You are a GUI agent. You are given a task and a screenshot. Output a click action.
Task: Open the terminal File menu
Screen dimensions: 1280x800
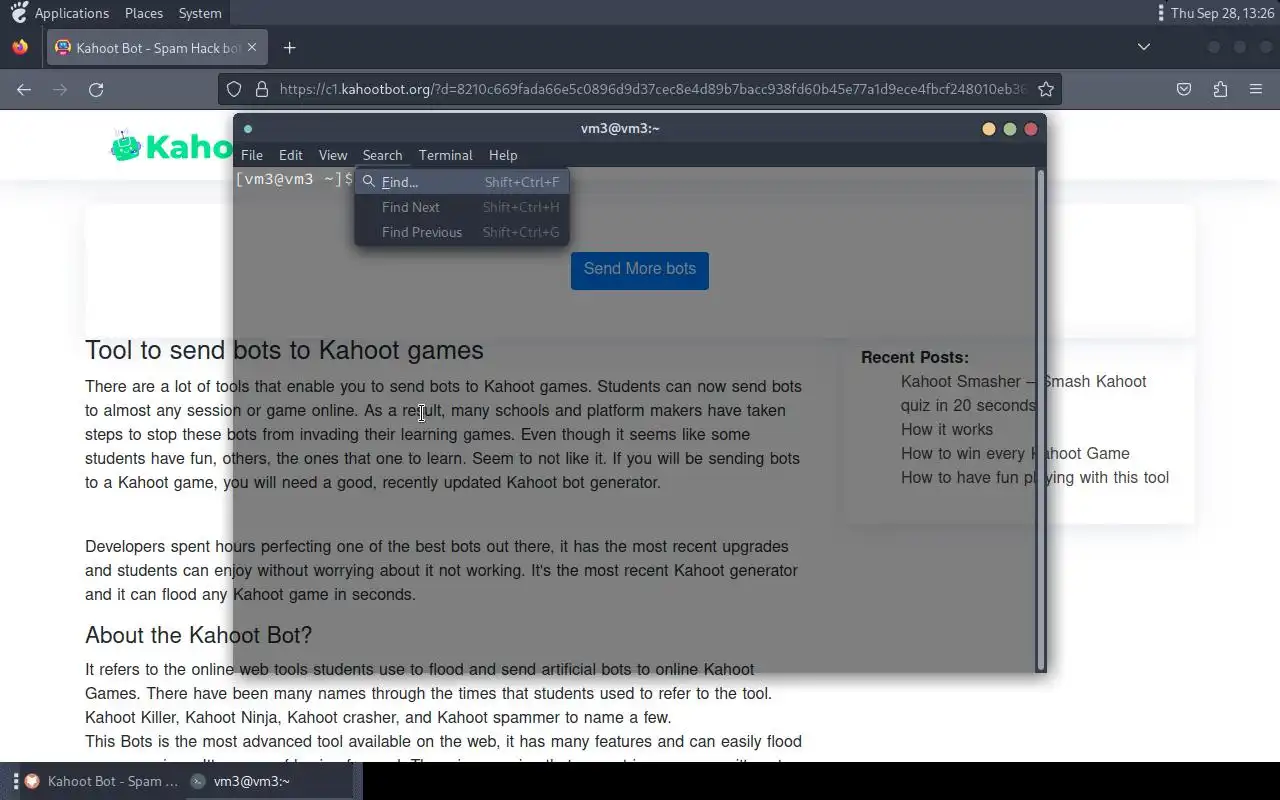[252, 155]
